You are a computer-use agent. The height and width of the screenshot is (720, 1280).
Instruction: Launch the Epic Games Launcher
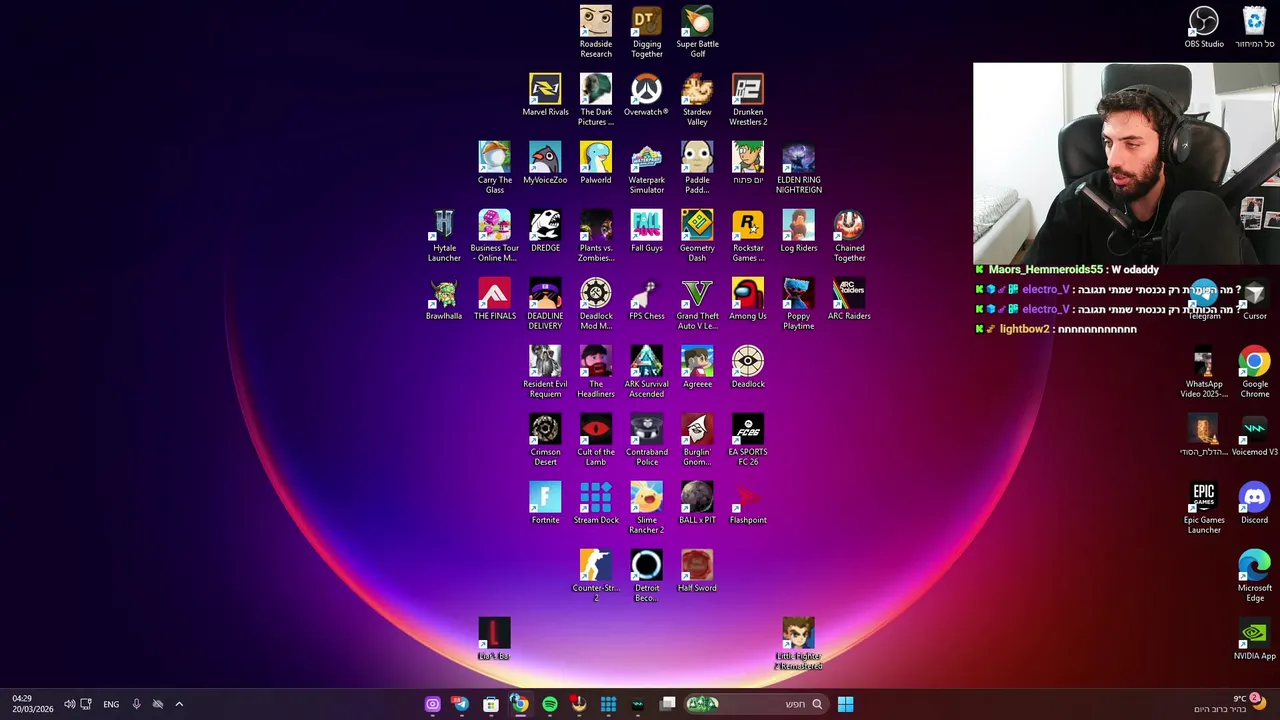[x=1204, y=508]
